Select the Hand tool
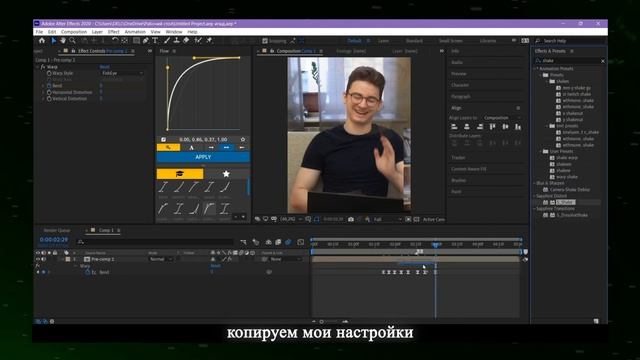Viewport: 640px width, 360px height. 63,40
